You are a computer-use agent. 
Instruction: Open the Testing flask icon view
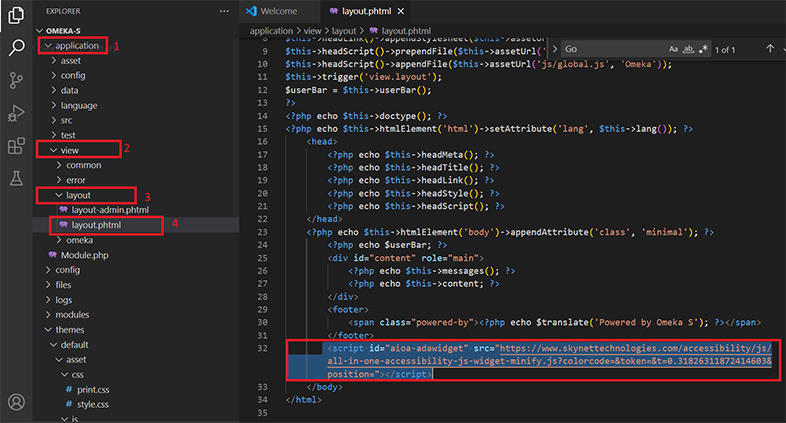[16, 179]
